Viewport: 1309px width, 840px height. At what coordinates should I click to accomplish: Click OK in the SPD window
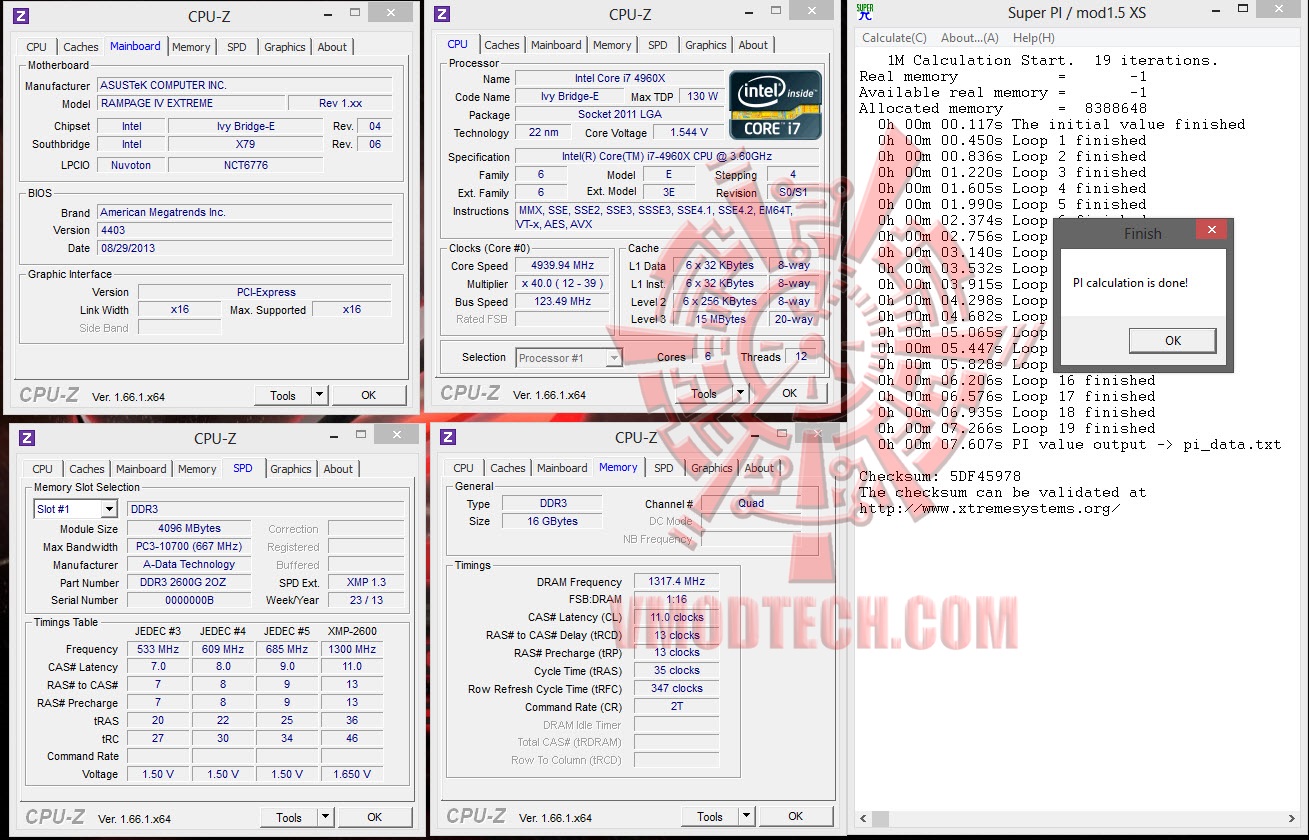click(x=375, y=817)
